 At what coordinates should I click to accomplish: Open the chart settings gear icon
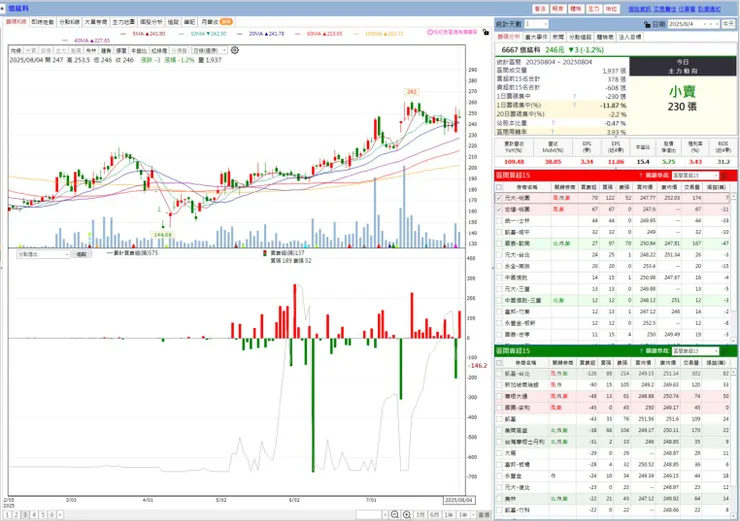coord(235,50)
